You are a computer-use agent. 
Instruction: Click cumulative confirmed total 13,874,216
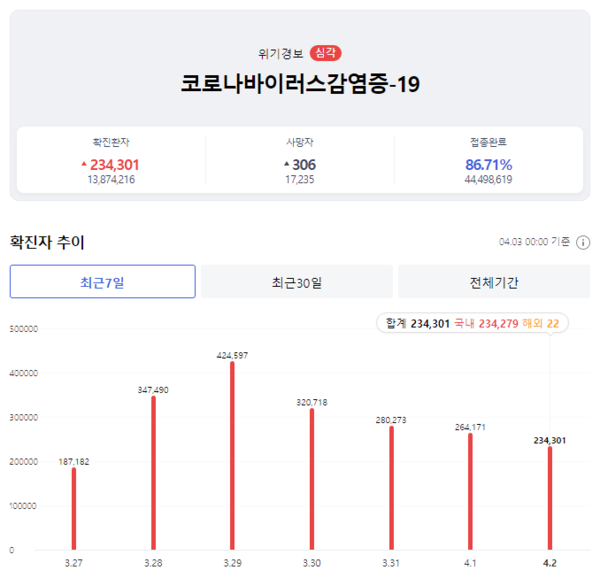pyautogui.click(x=111, y=179)
